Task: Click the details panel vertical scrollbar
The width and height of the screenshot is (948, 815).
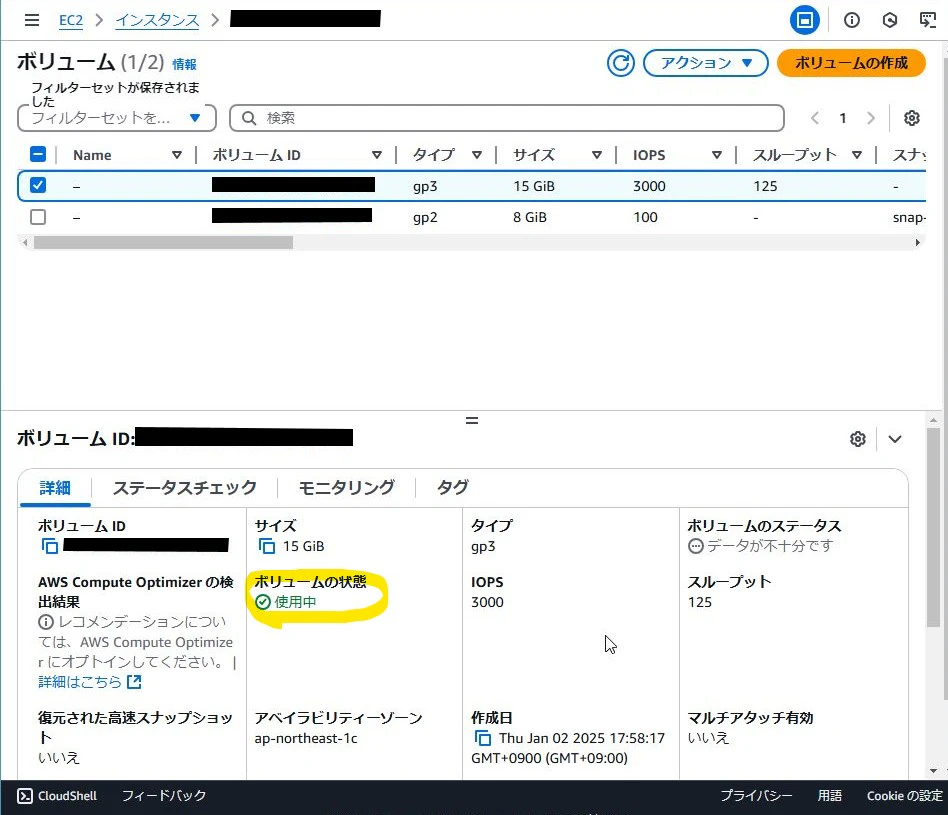Action: point(934,527)
